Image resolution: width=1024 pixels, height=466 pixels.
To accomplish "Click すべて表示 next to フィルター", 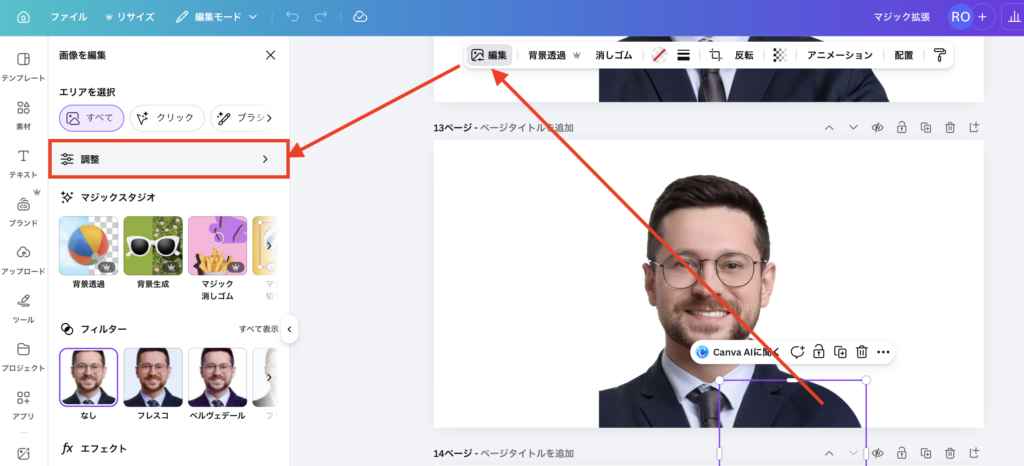I will [258, 328].
